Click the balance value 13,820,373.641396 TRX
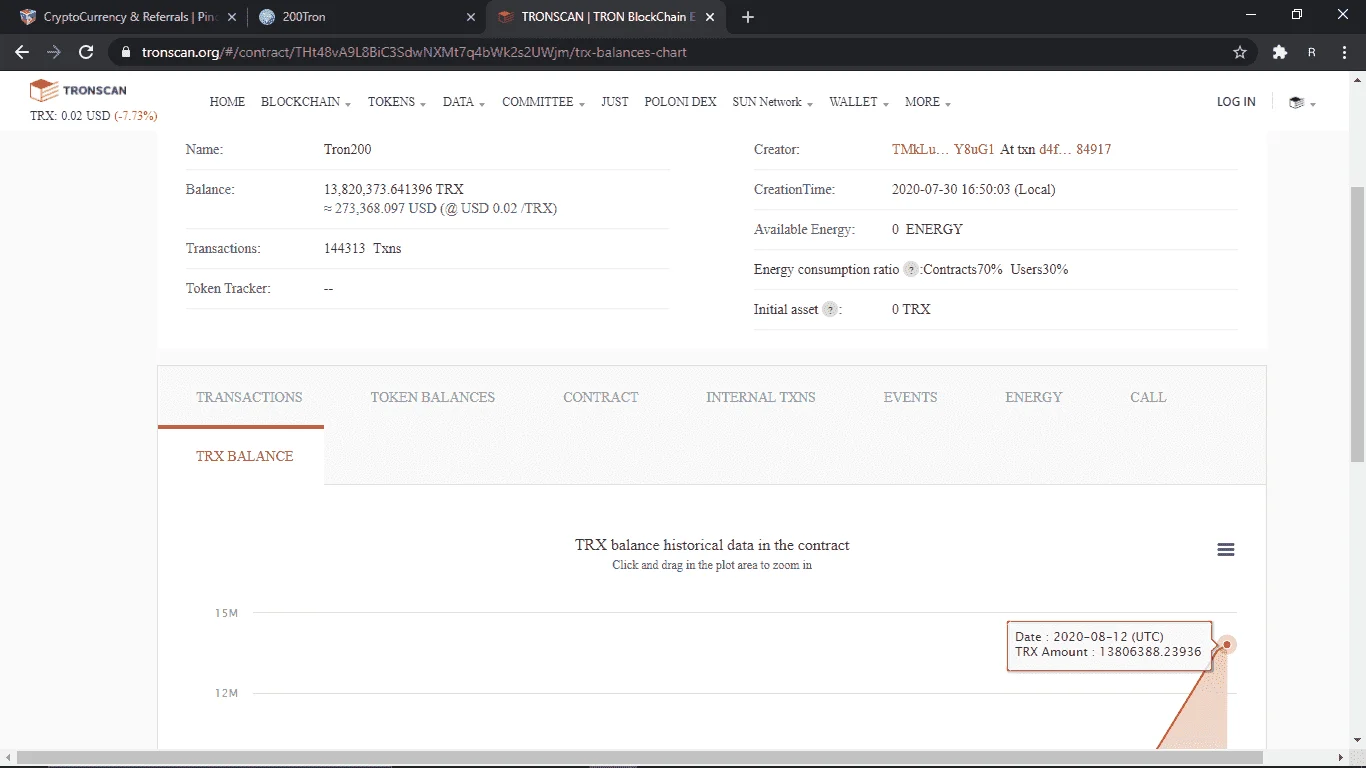 394,189
